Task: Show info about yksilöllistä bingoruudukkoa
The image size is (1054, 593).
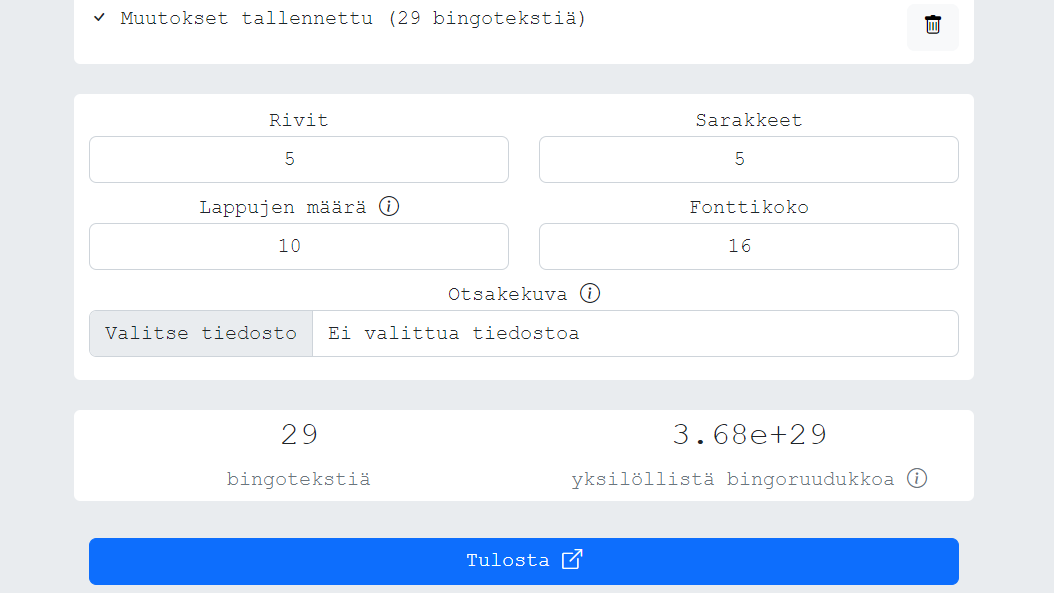Action: (917, 478)
